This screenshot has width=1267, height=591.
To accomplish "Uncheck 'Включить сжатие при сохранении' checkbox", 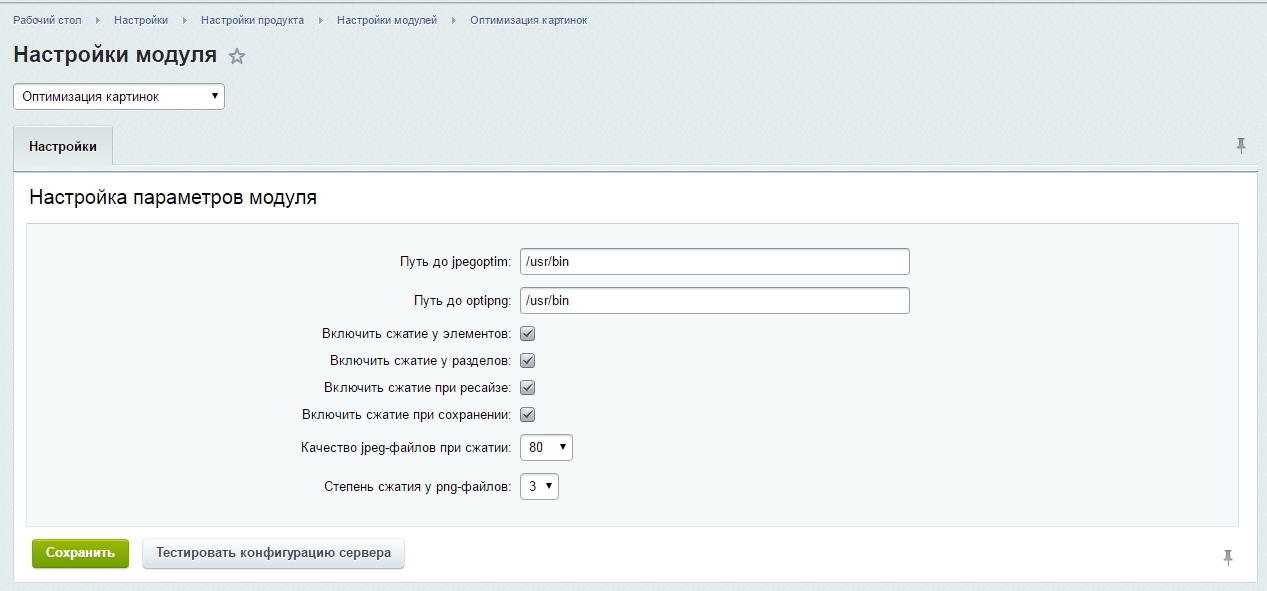I will [x=528, y=415].
